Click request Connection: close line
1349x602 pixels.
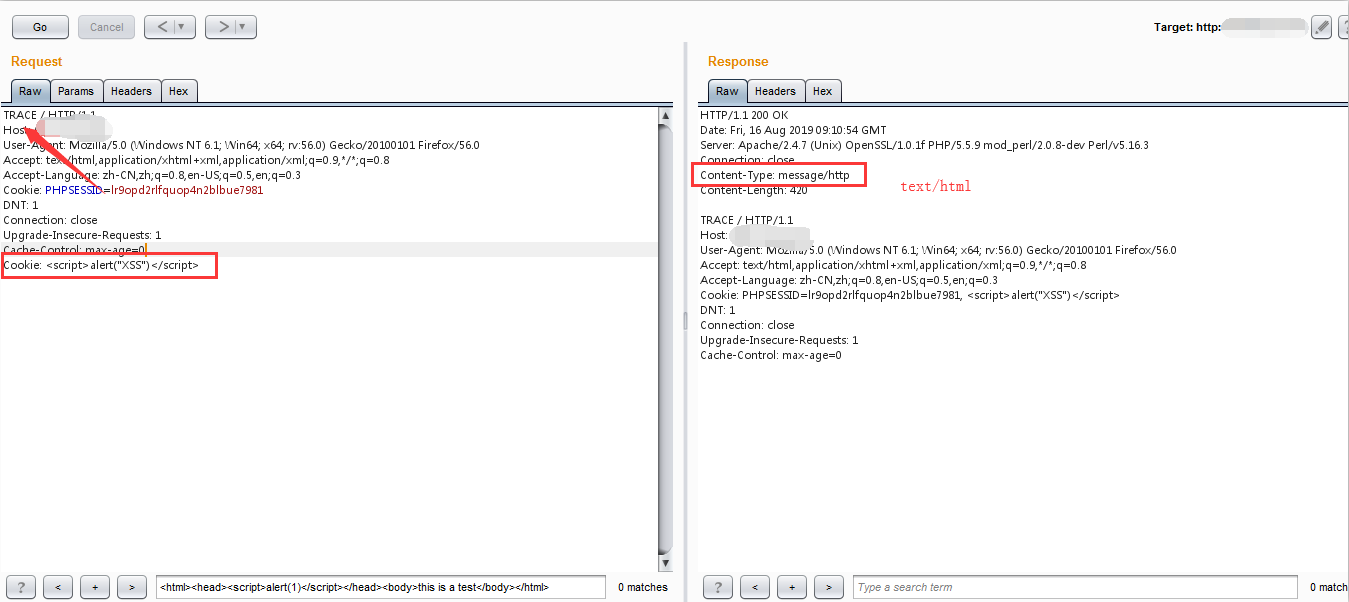pos(50,220)
